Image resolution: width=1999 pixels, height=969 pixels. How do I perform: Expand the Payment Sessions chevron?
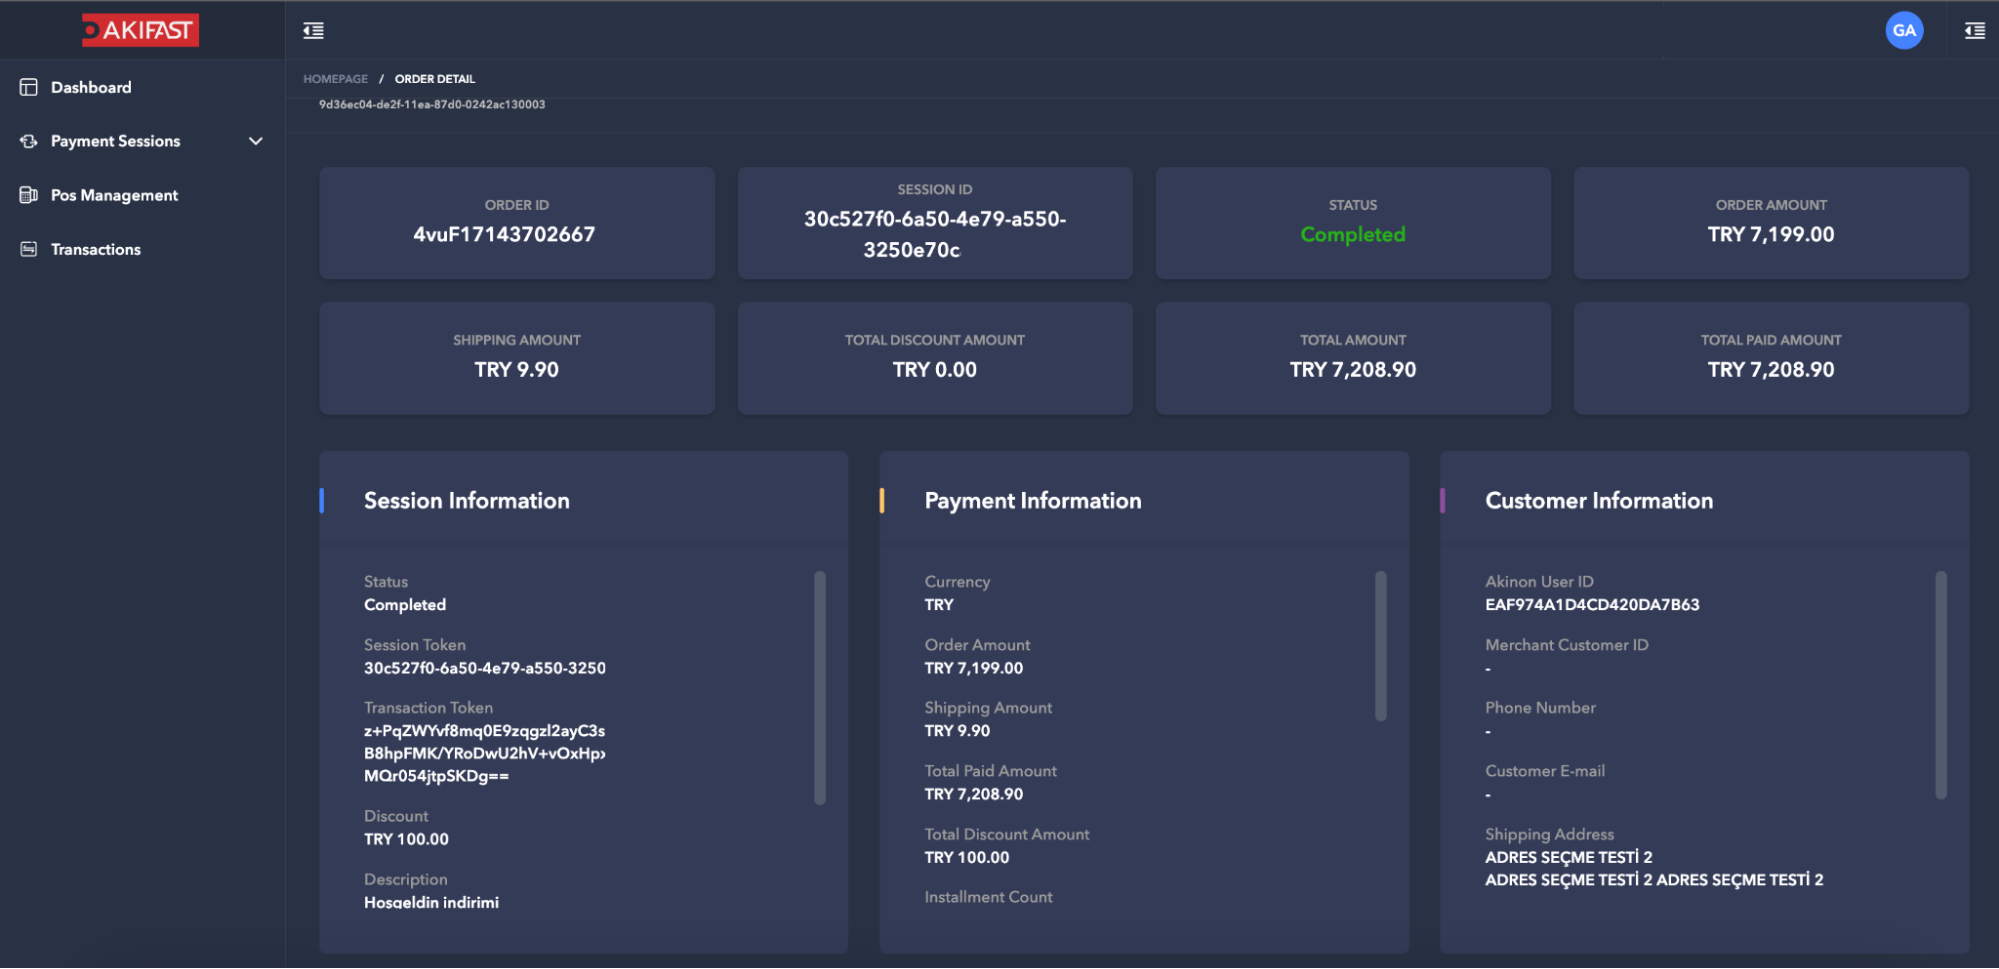pyautogui.click(x=256, y=142)
